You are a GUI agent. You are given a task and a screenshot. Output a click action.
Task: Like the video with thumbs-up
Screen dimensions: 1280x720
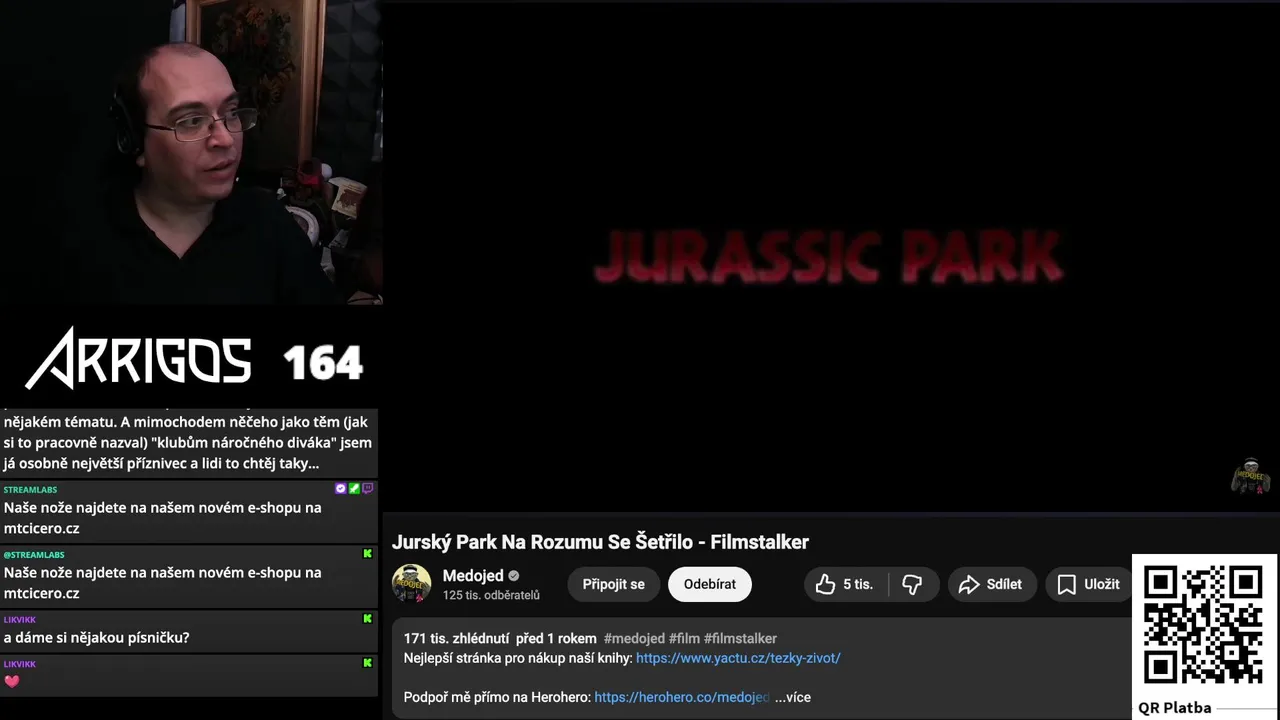(x=845, y=584)
